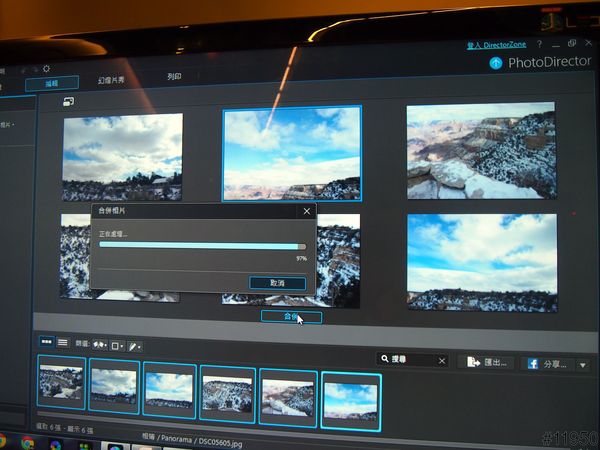Click 取消 to cancel merging
This screenshot has height=450, width=600.
pos(277,283)
